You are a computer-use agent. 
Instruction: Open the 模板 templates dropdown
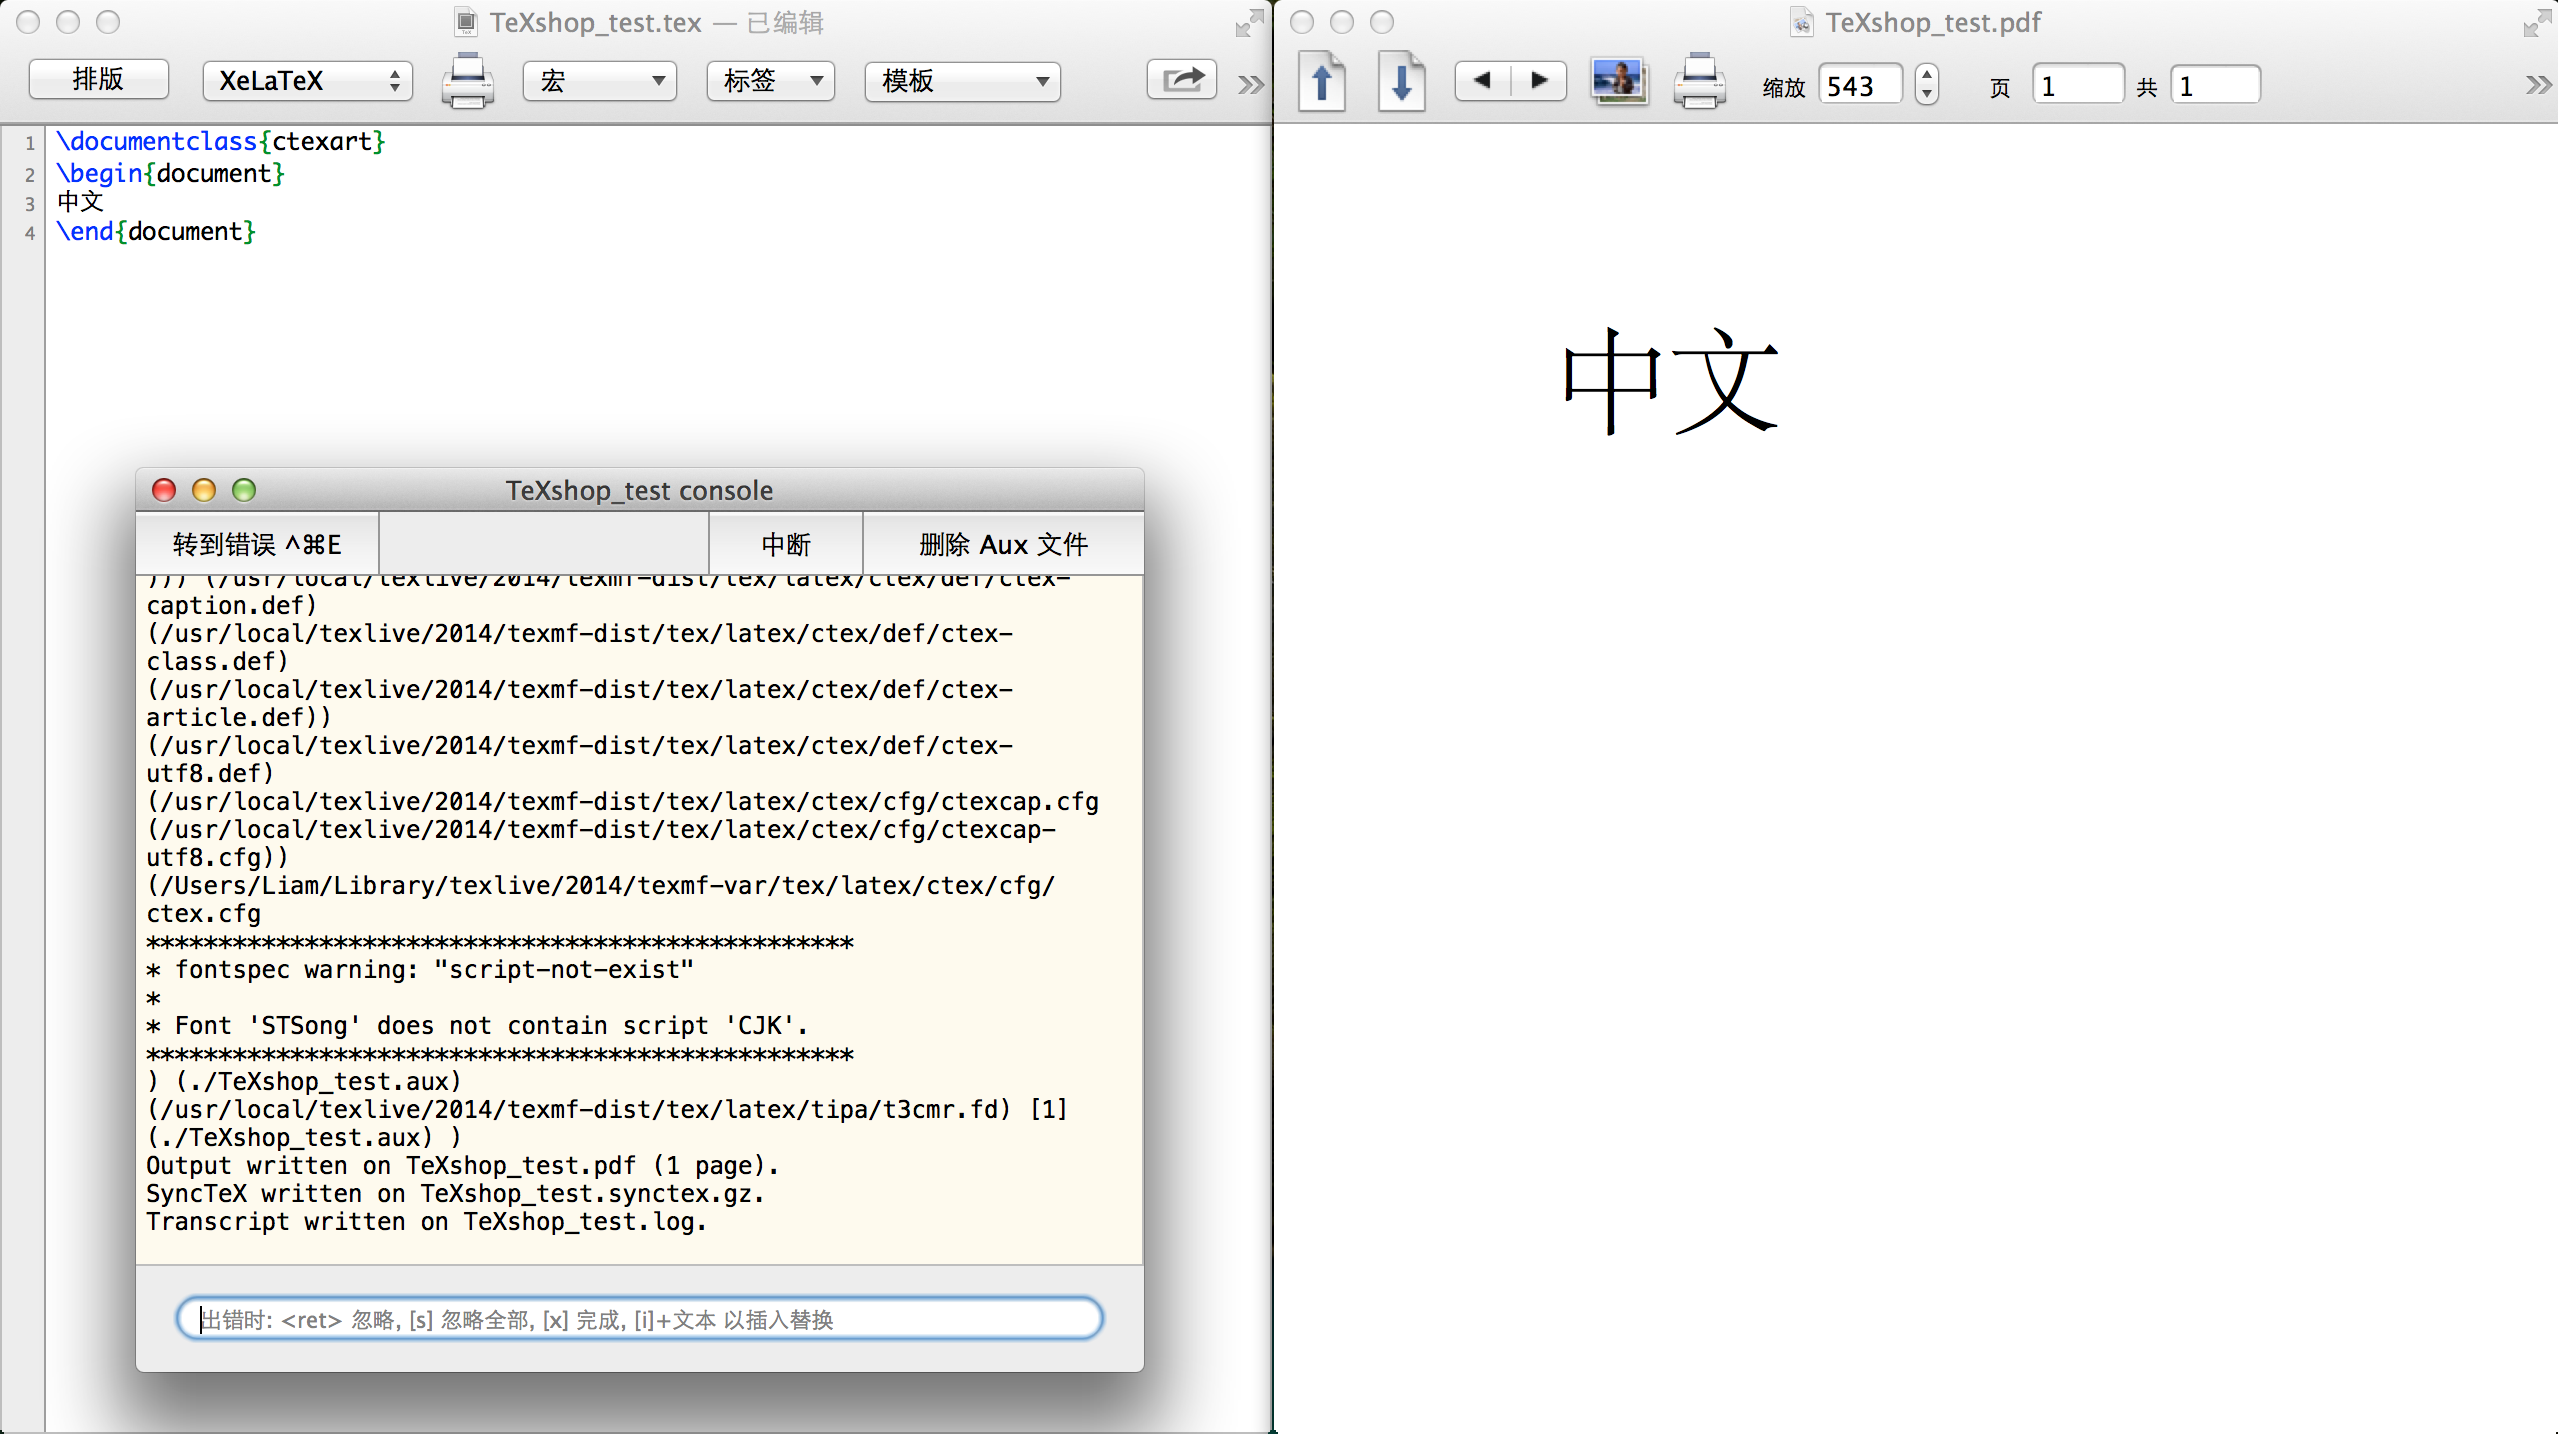tap(962, 81)
